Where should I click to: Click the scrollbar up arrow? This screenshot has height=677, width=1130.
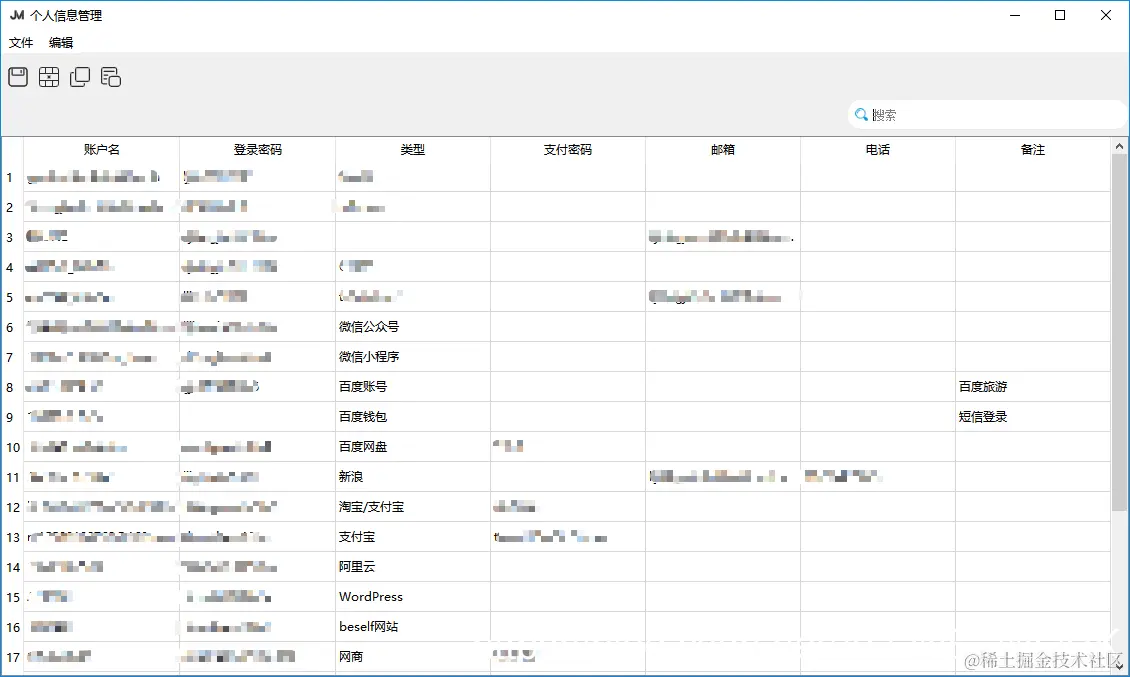click(x=1119, y=146)
